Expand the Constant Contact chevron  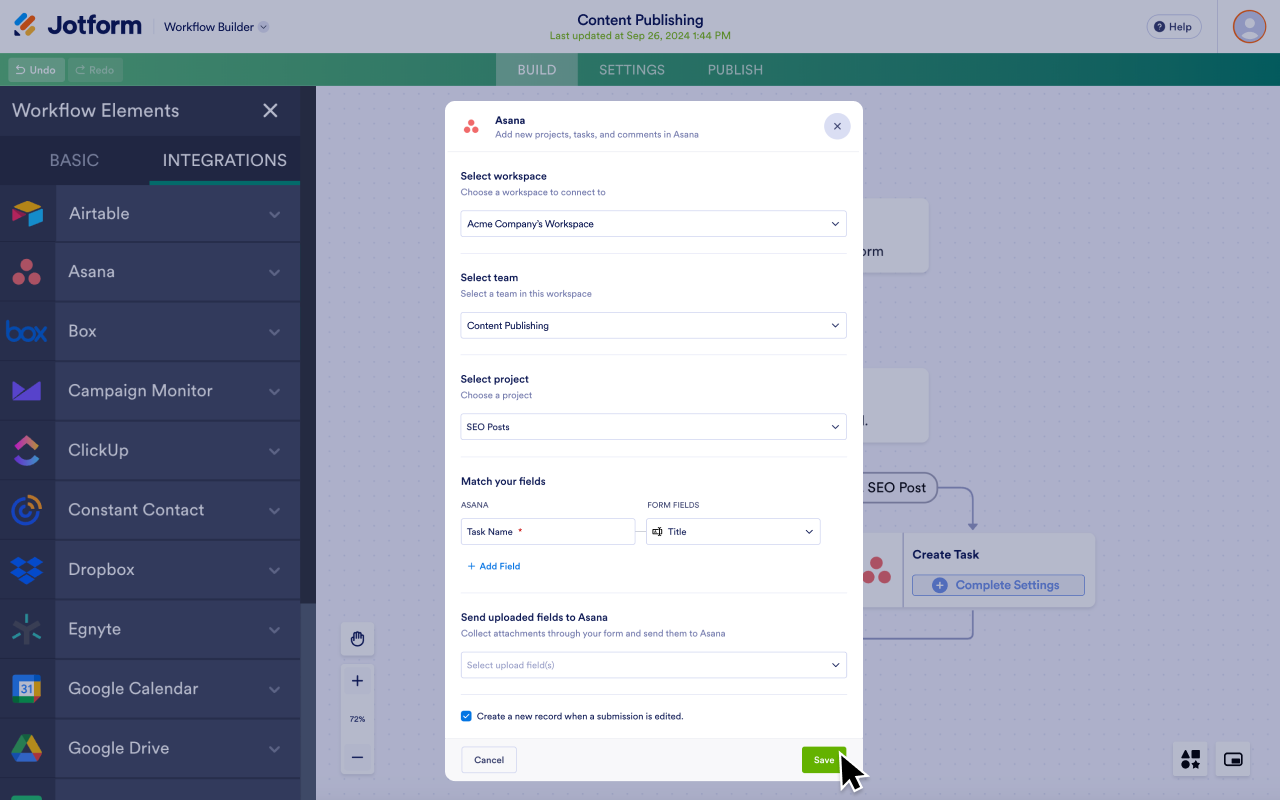click(x=274, y=511)
